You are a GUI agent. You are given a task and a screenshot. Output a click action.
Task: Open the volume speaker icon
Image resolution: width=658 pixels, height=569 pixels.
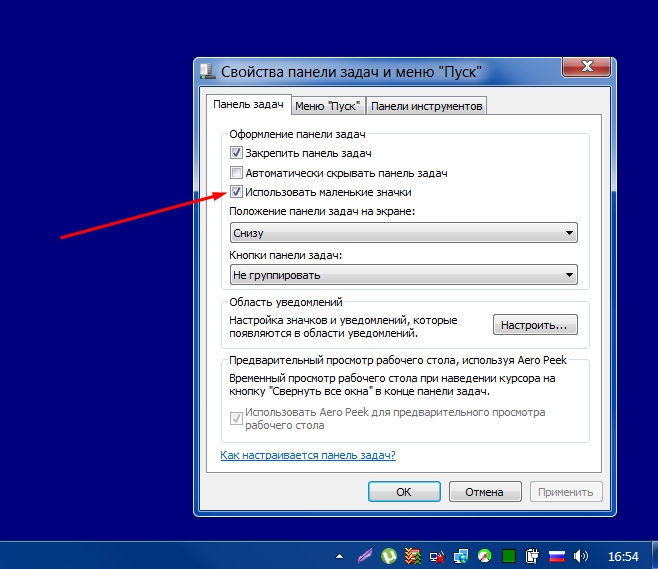coord(580,555)
